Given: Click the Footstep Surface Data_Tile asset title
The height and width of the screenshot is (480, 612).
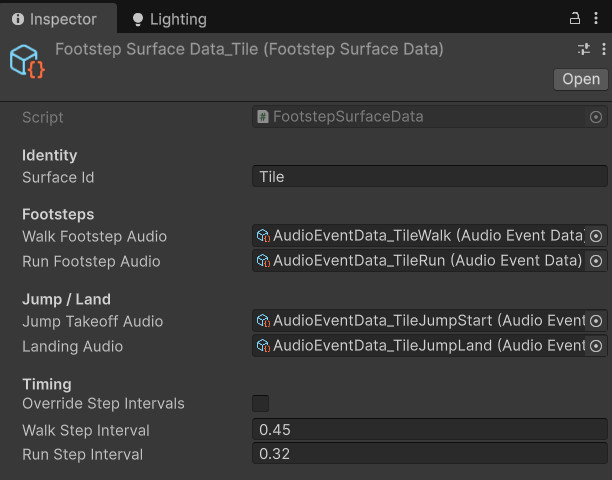Looking at the screenshot, I should pyautogui.click(x=249, y=50).
